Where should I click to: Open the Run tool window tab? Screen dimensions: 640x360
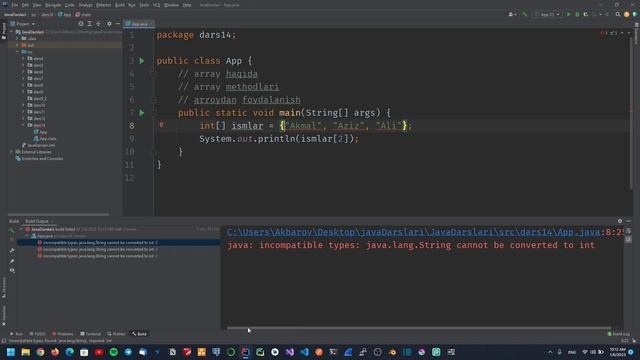[16, 334]
